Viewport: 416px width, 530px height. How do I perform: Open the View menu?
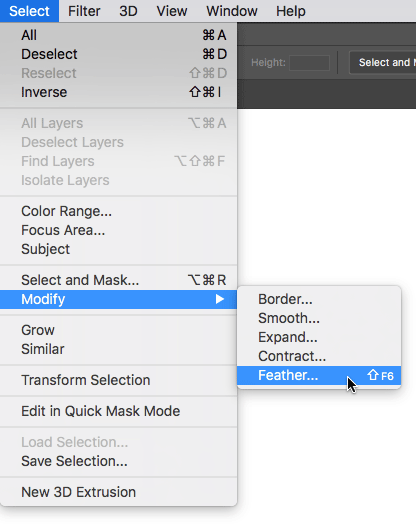coord(172,11)
